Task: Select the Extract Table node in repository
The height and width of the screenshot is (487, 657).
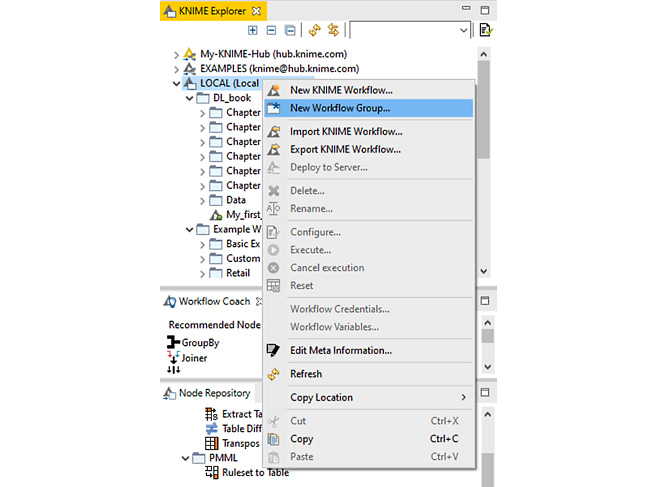Action: pos(233,414)
